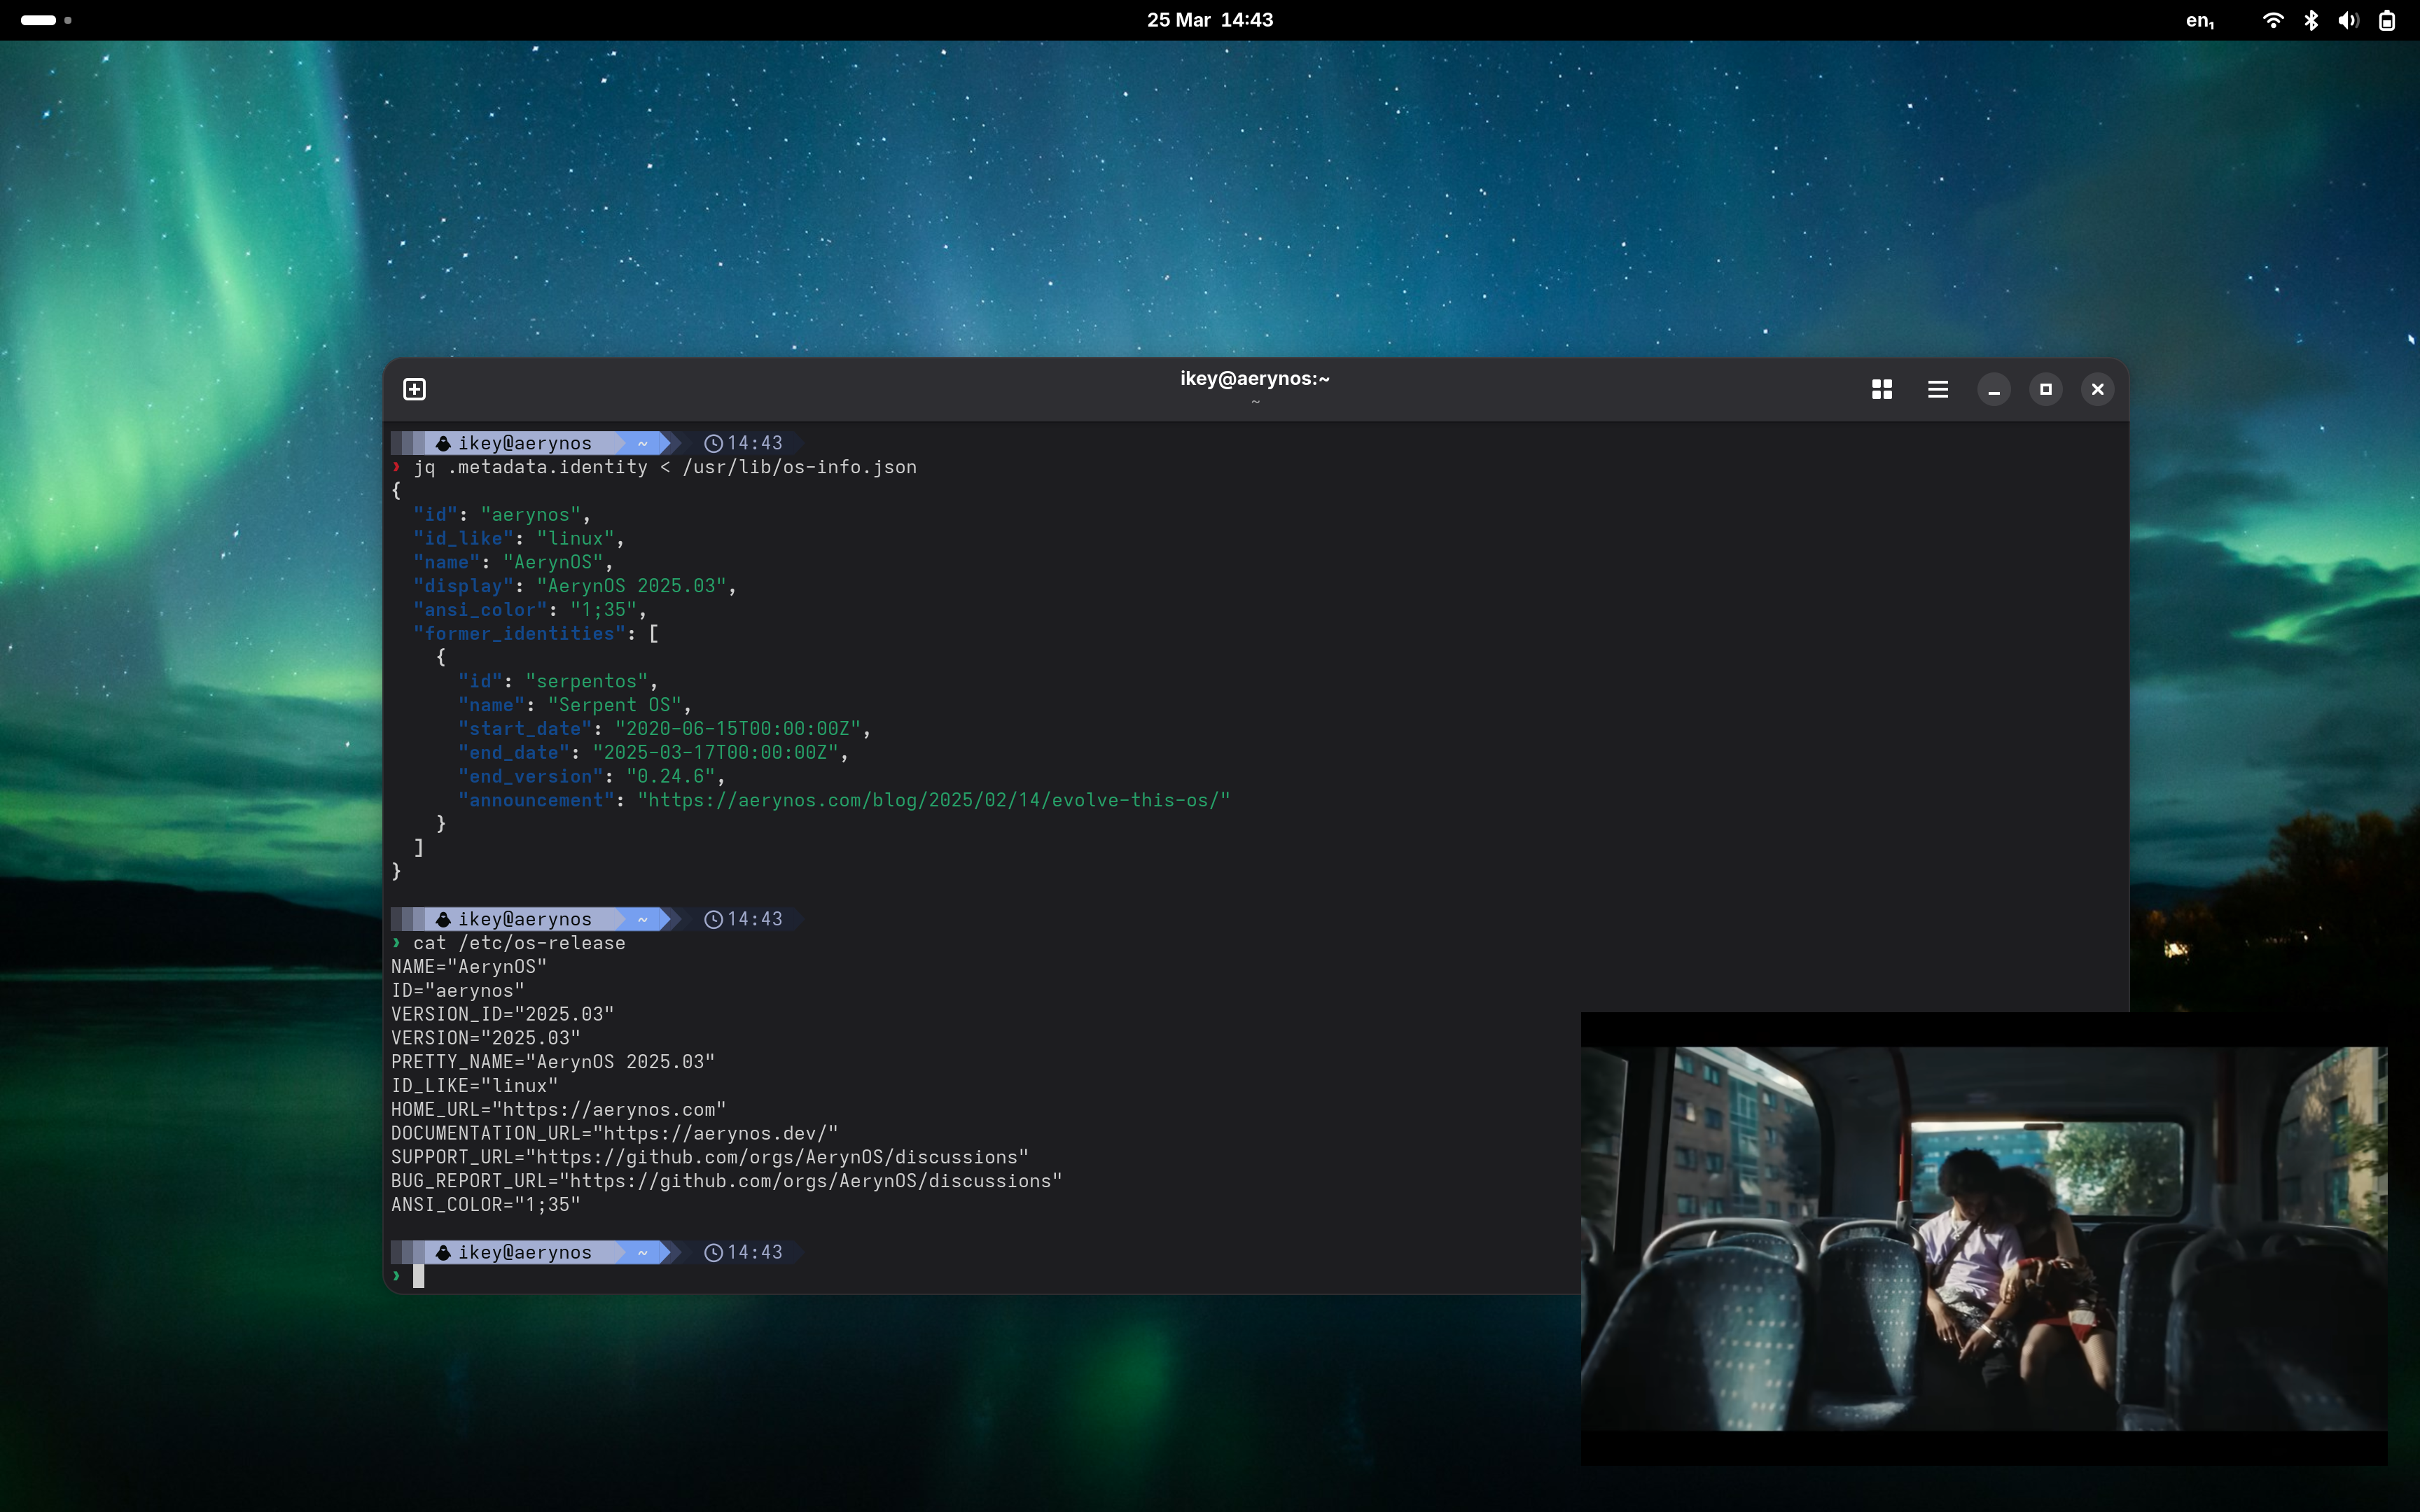Open the en keyboard layout selector
Image resolution: width=2420 pixels, height=1512 pixels.
click(x=2199, y=20)
